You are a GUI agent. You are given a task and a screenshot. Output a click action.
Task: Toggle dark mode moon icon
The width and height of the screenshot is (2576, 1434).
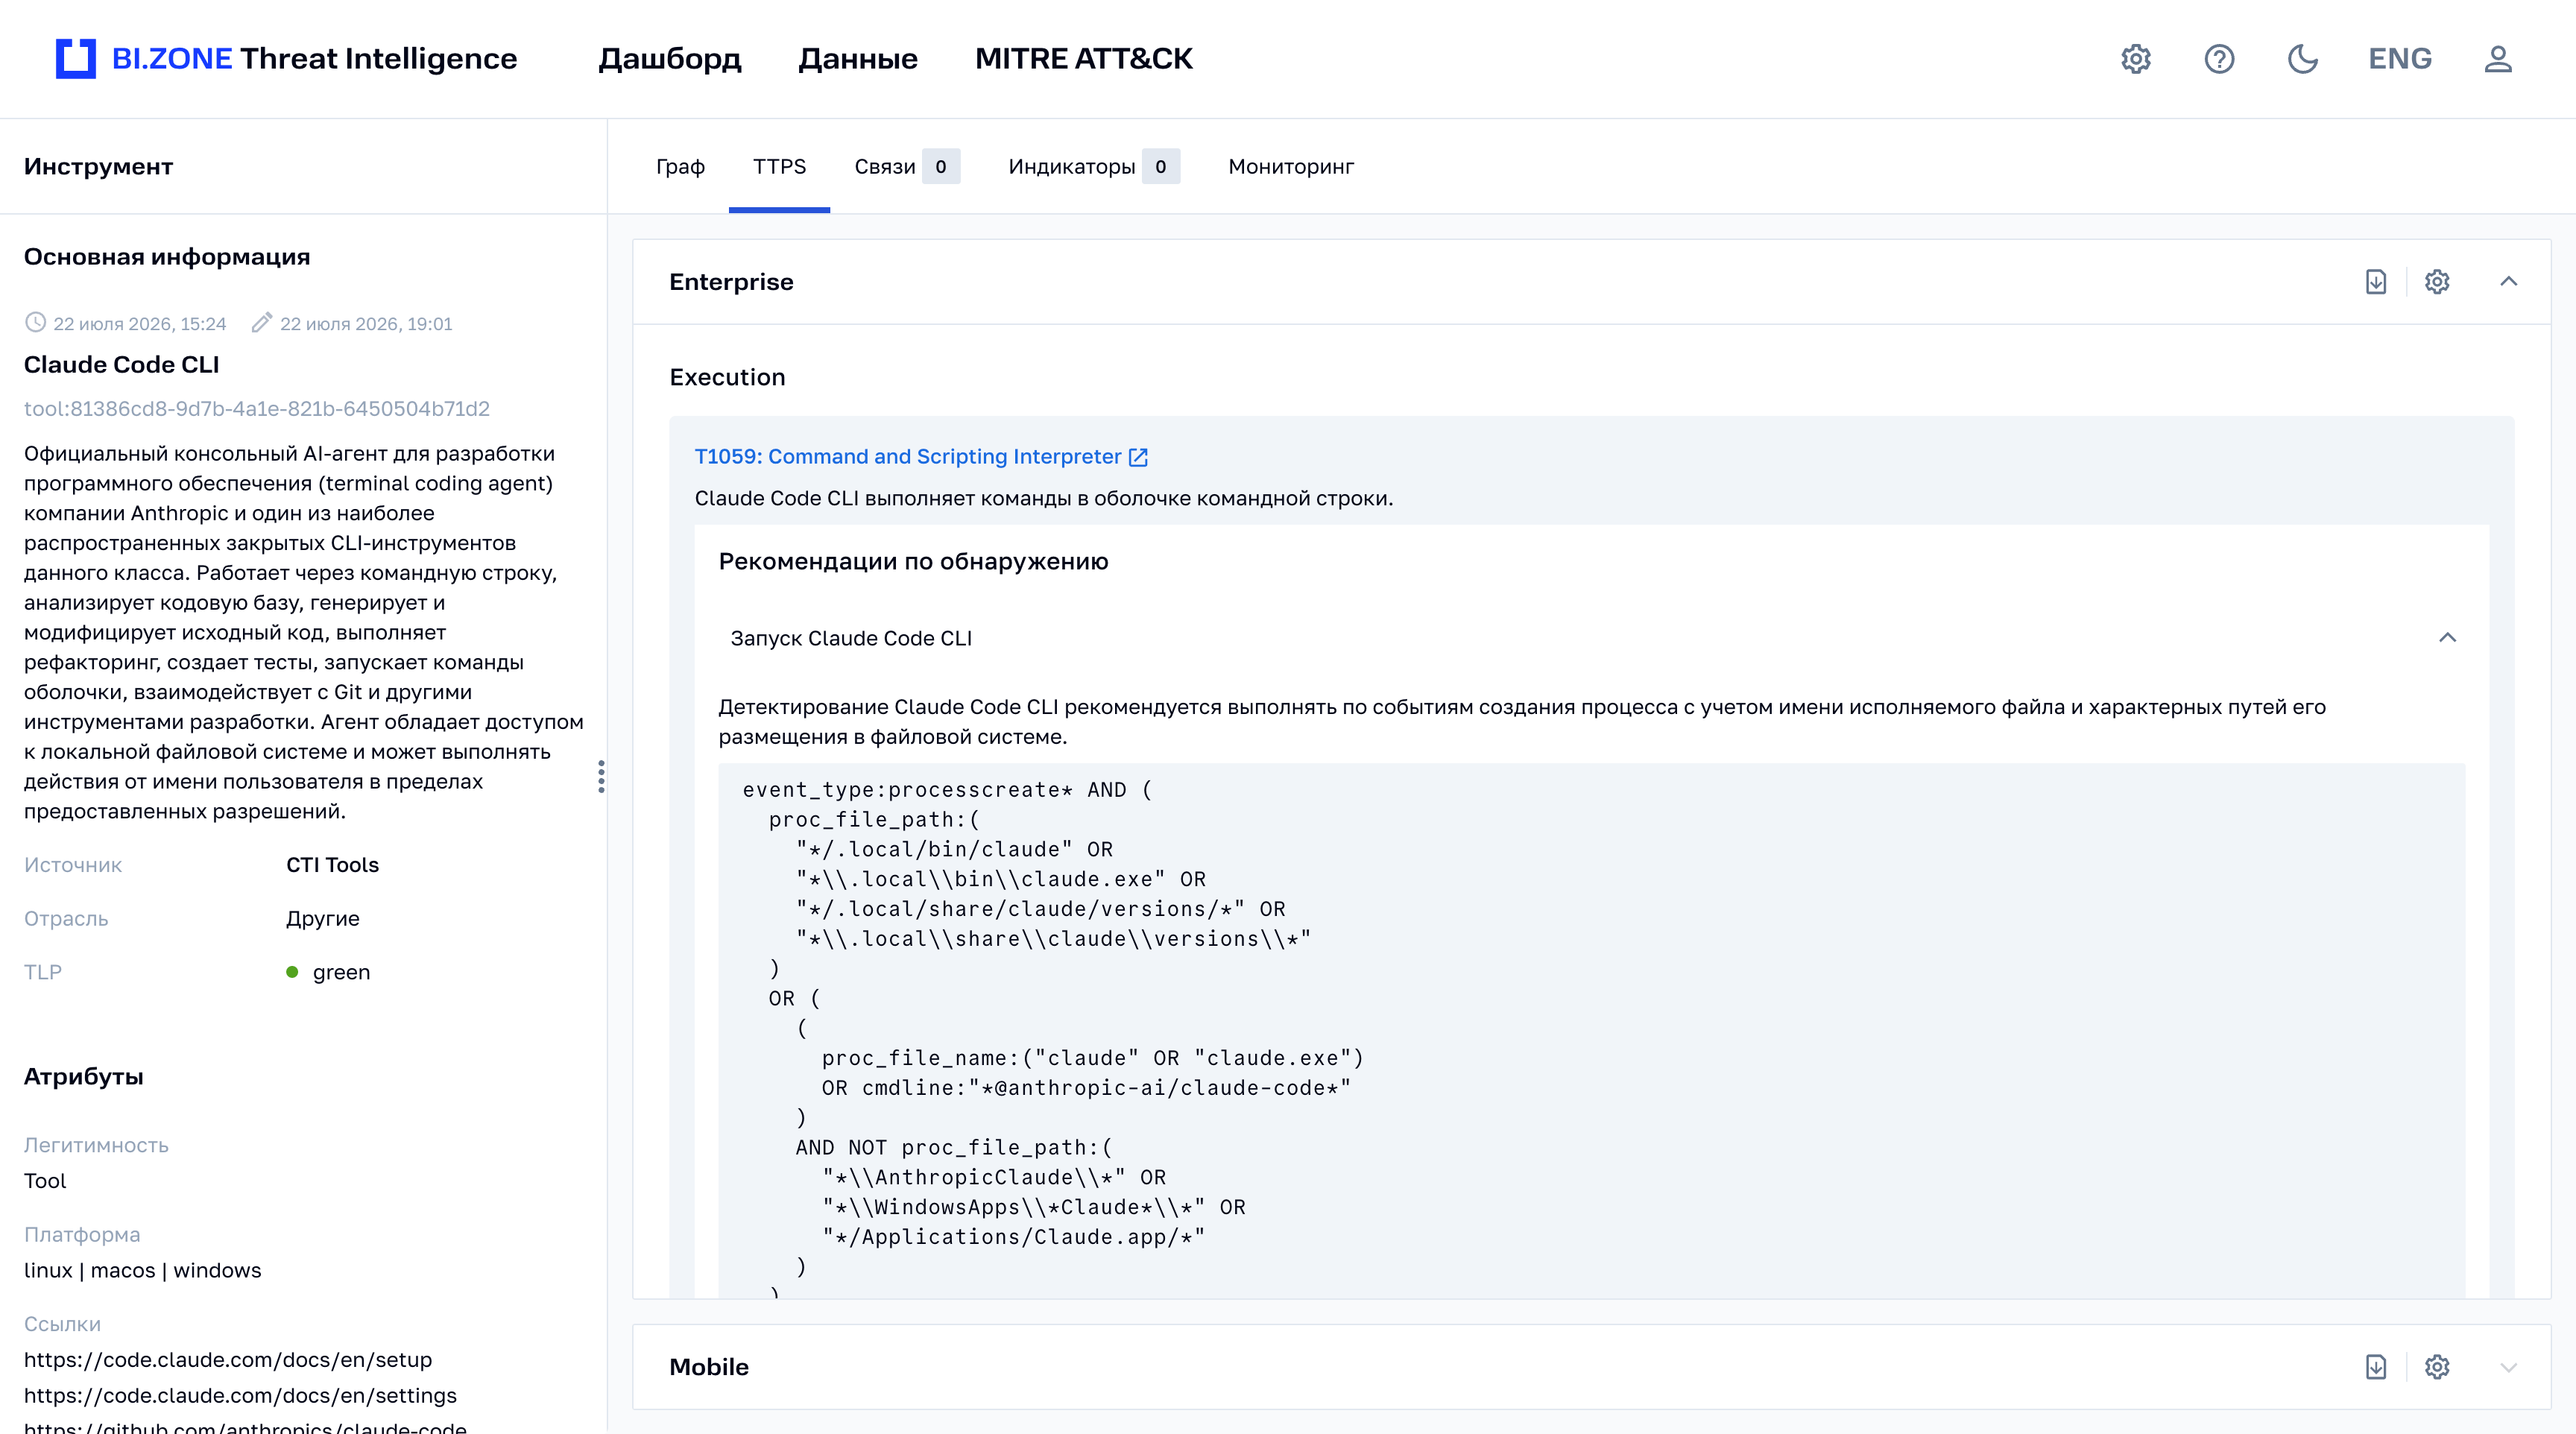[2302, 59]
